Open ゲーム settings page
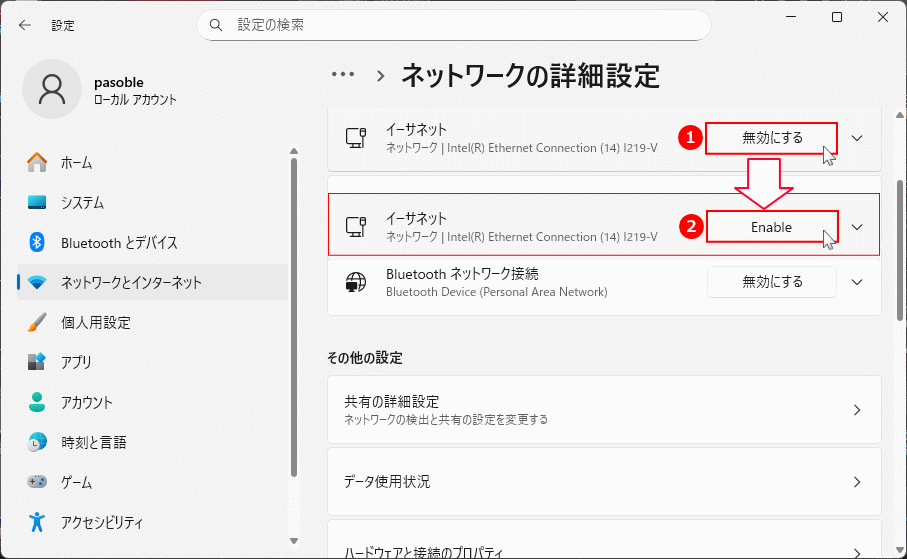 [153, 482]
